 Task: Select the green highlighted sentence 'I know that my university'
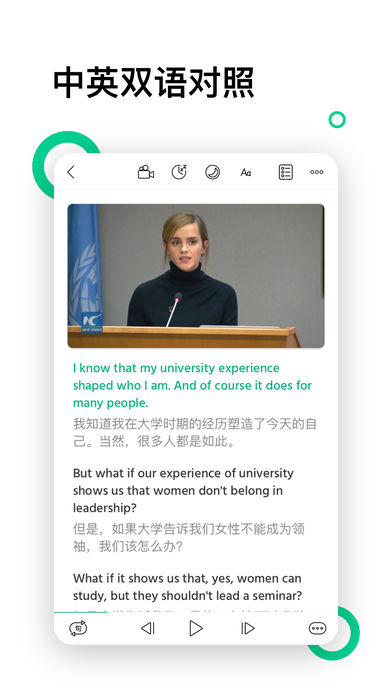point(192,385)
